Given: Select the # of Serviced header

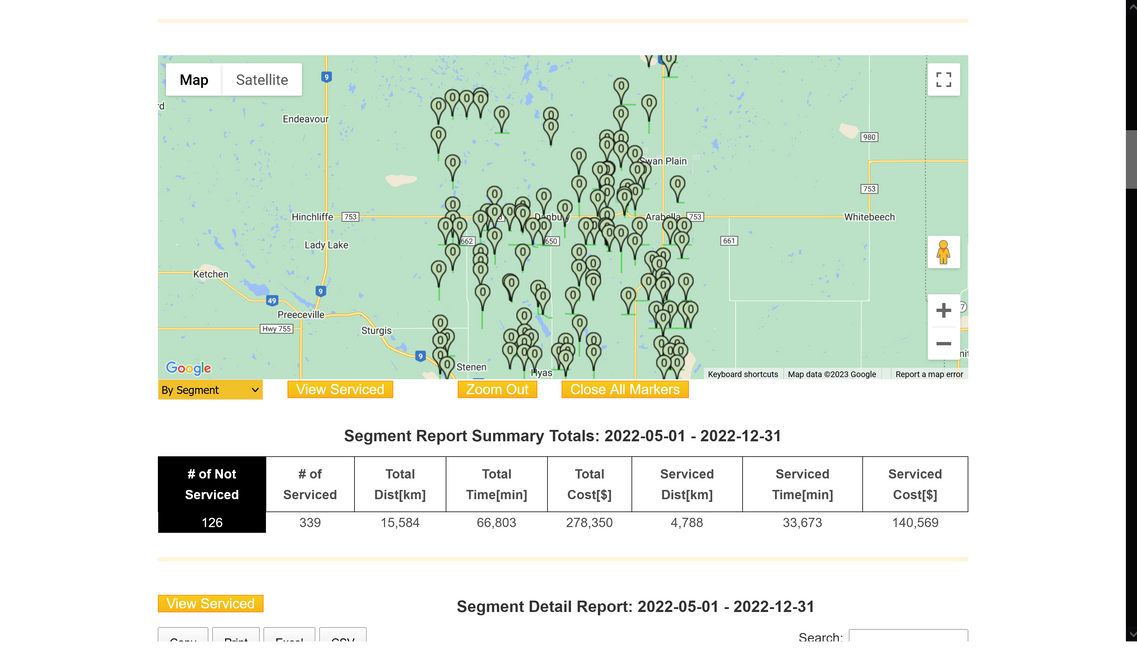Looking at the screenshot, I should pos(310,484).
